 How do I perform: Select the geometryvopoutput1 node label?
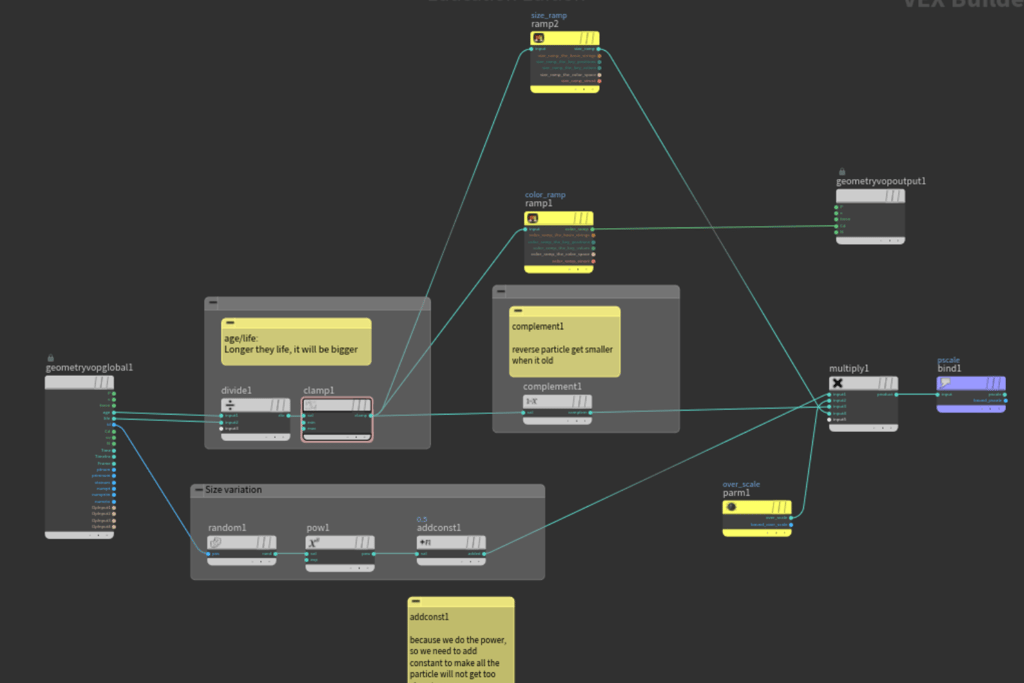(881, 181)
